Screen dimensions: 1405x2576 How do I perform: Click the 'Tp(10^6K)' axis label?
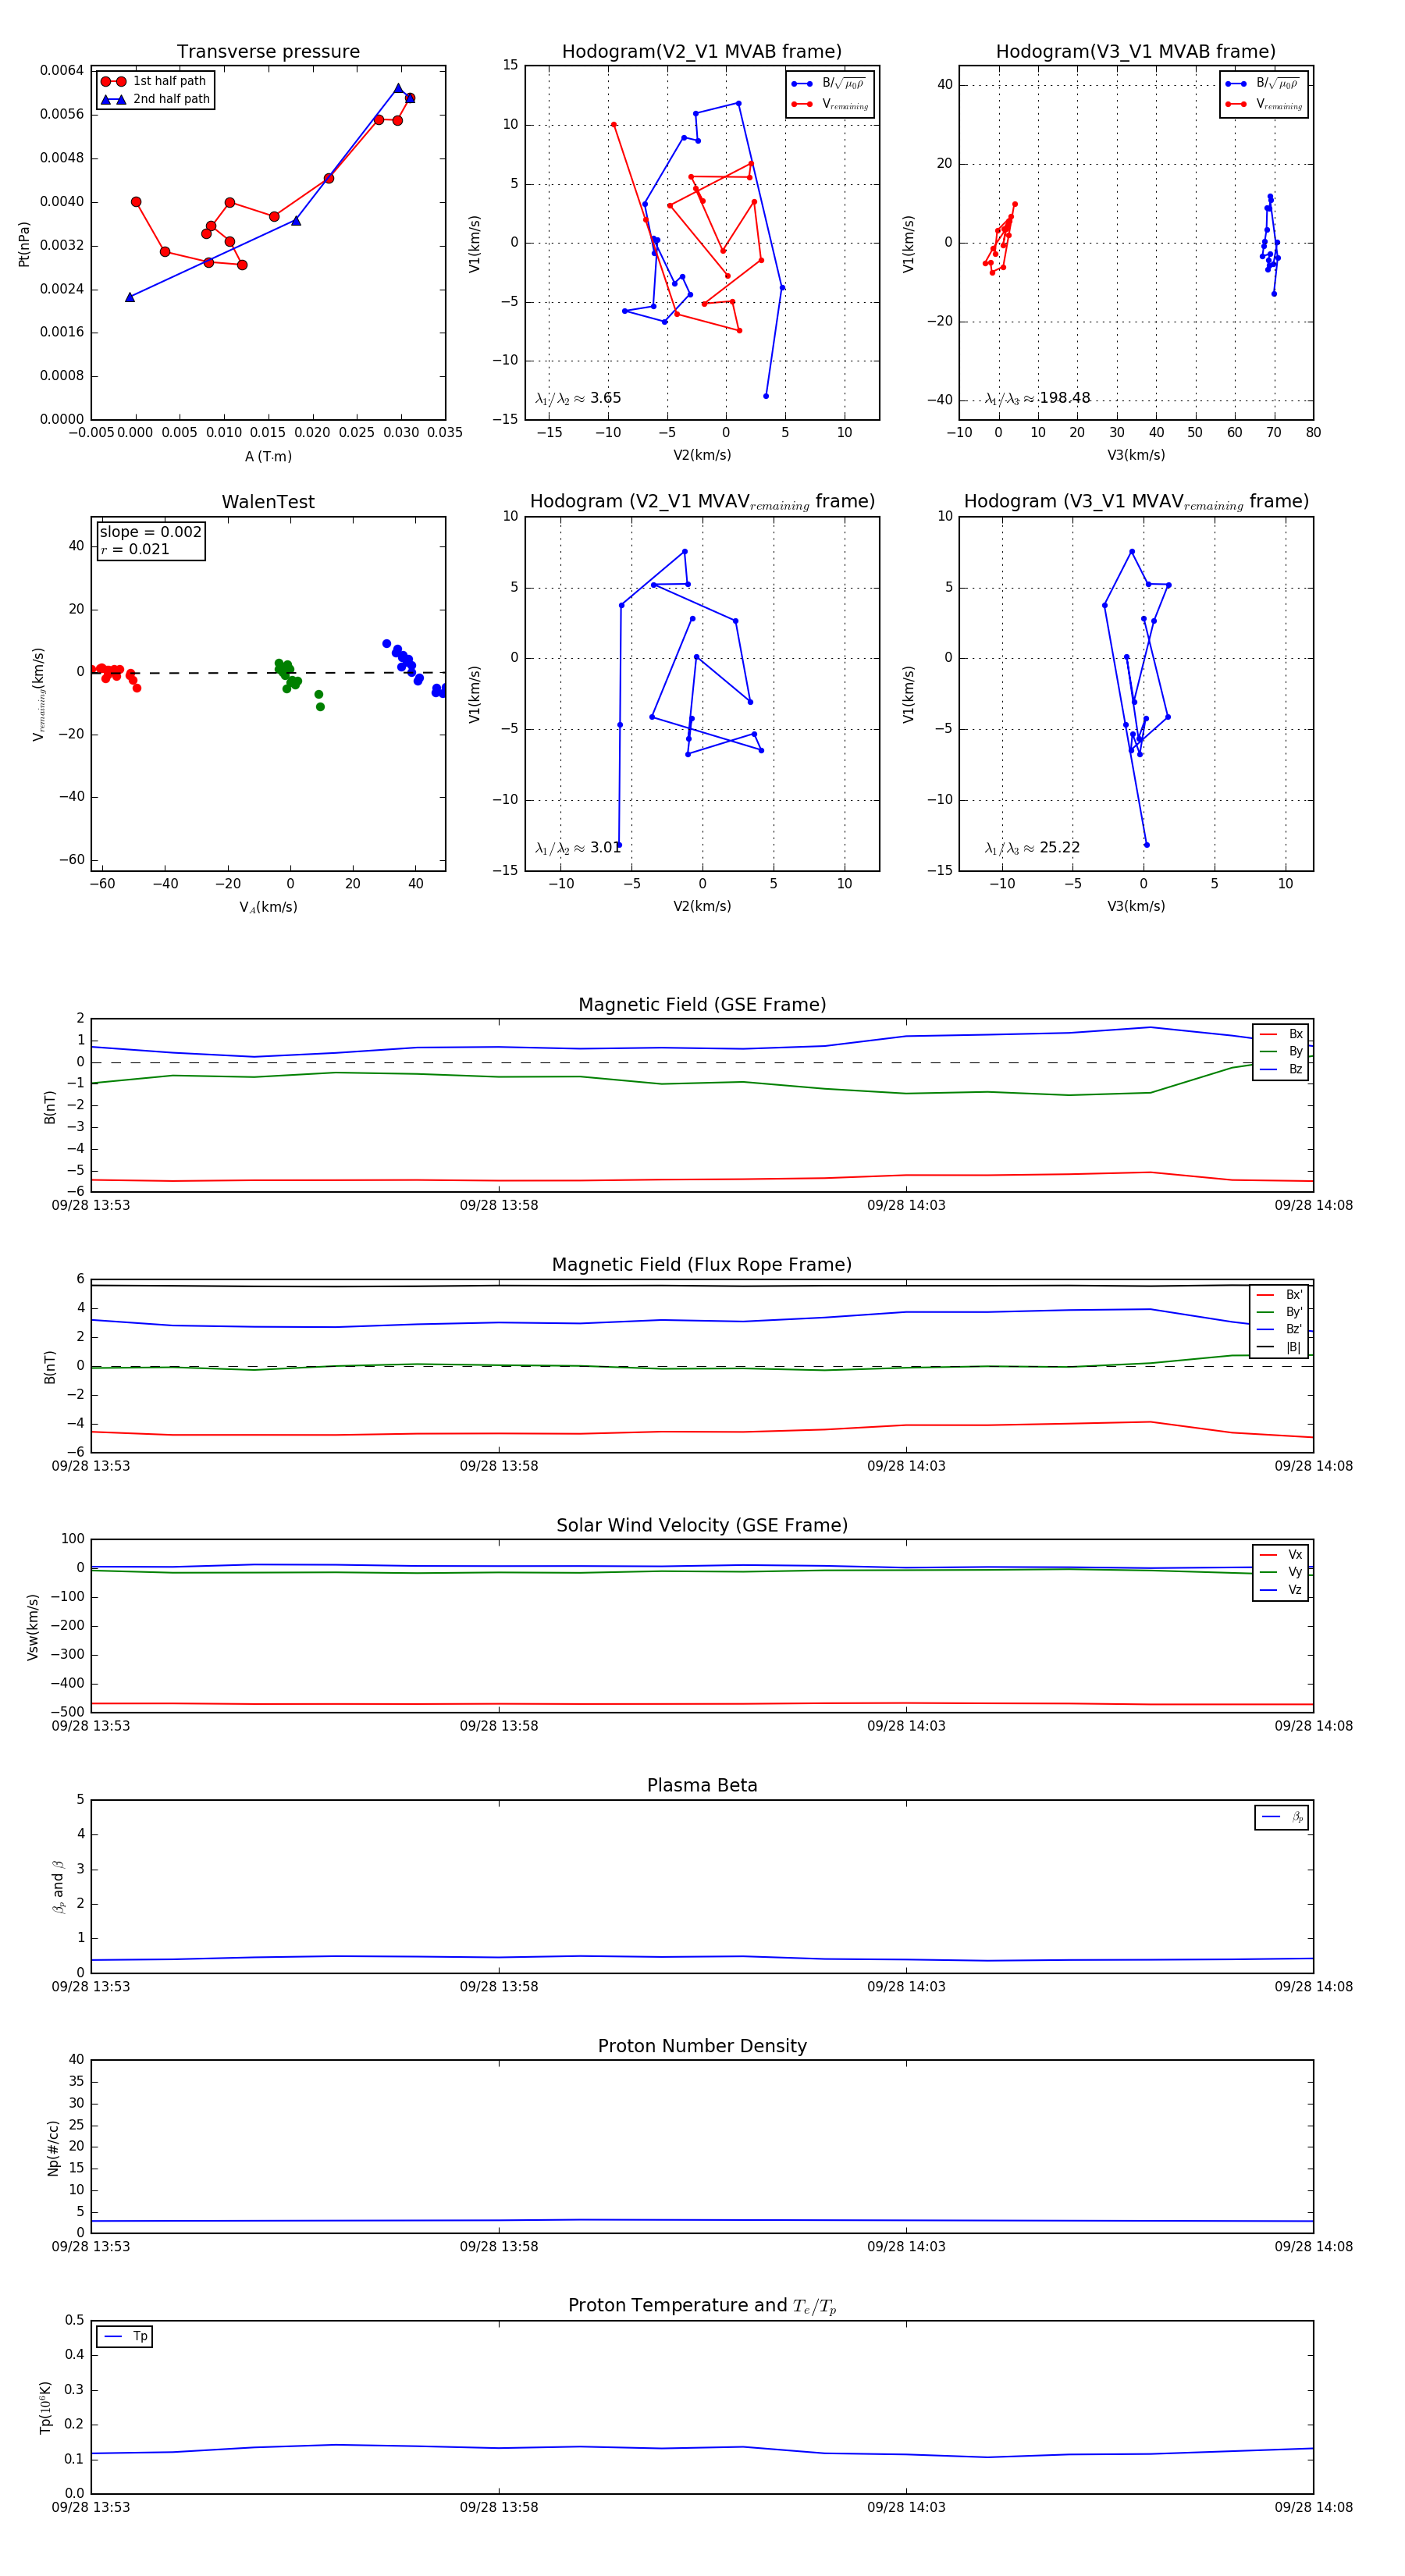(x=45, y=2407)
